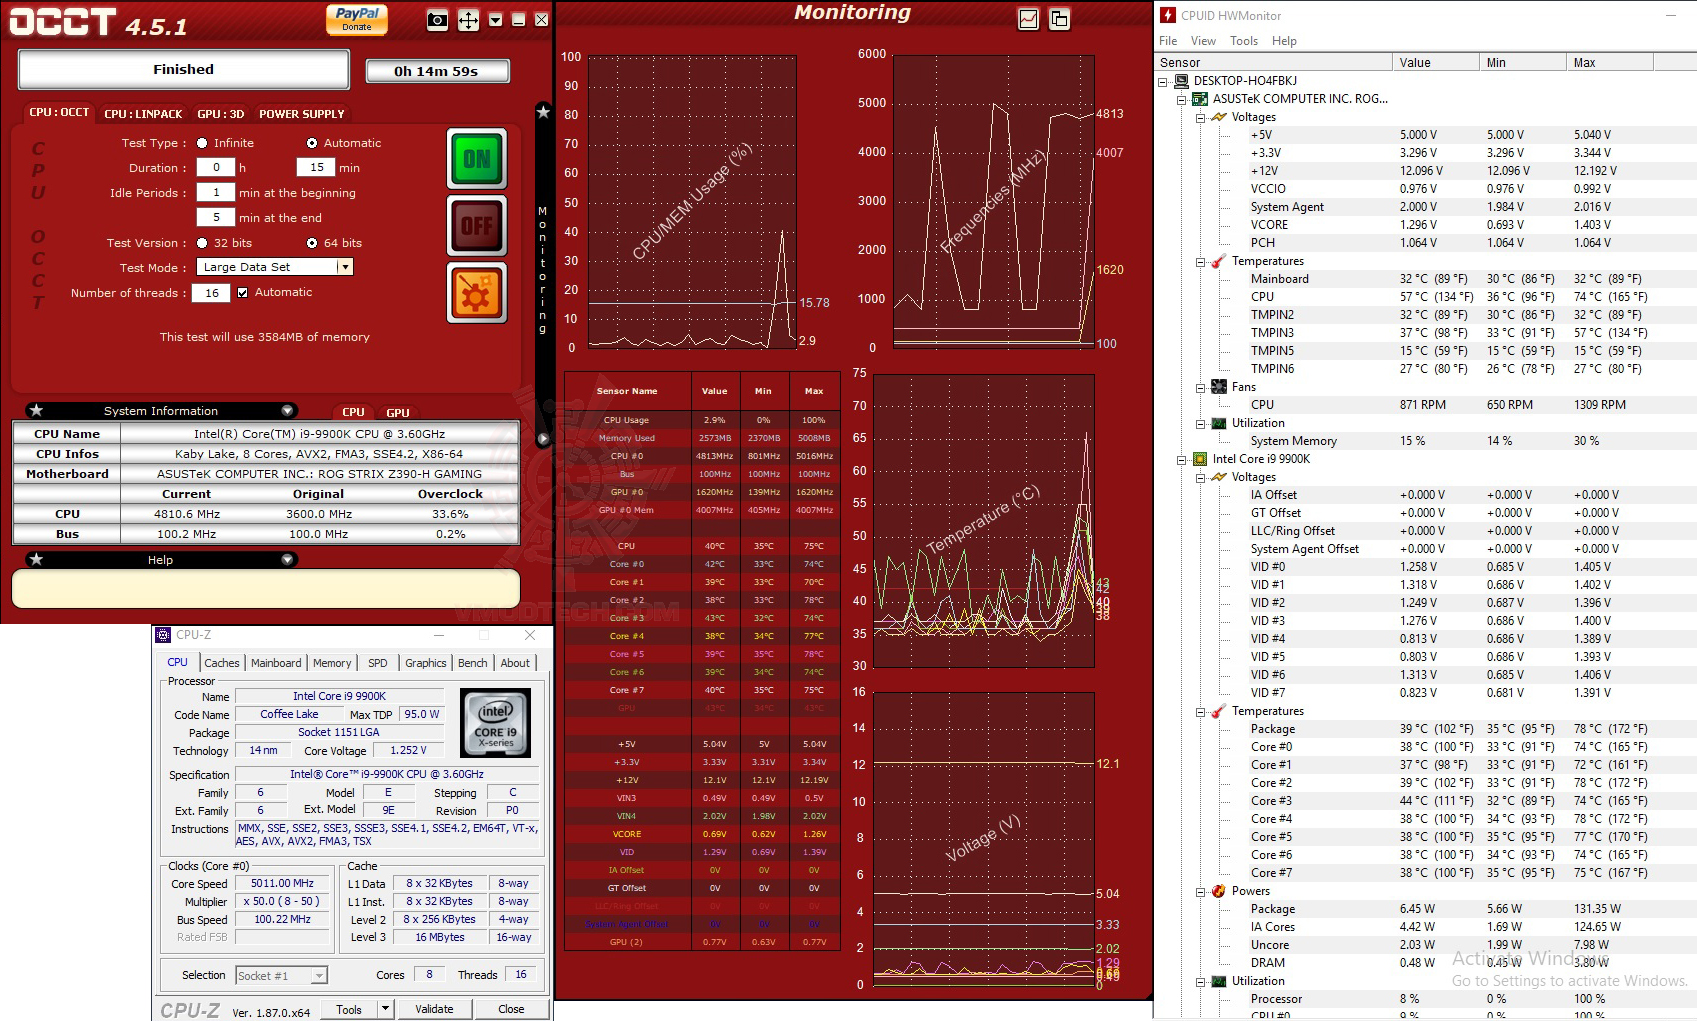Click the Intel Core i9 logo in CPU-Z
This screenshot has height=1021, width=1697.
coord(495,722)
